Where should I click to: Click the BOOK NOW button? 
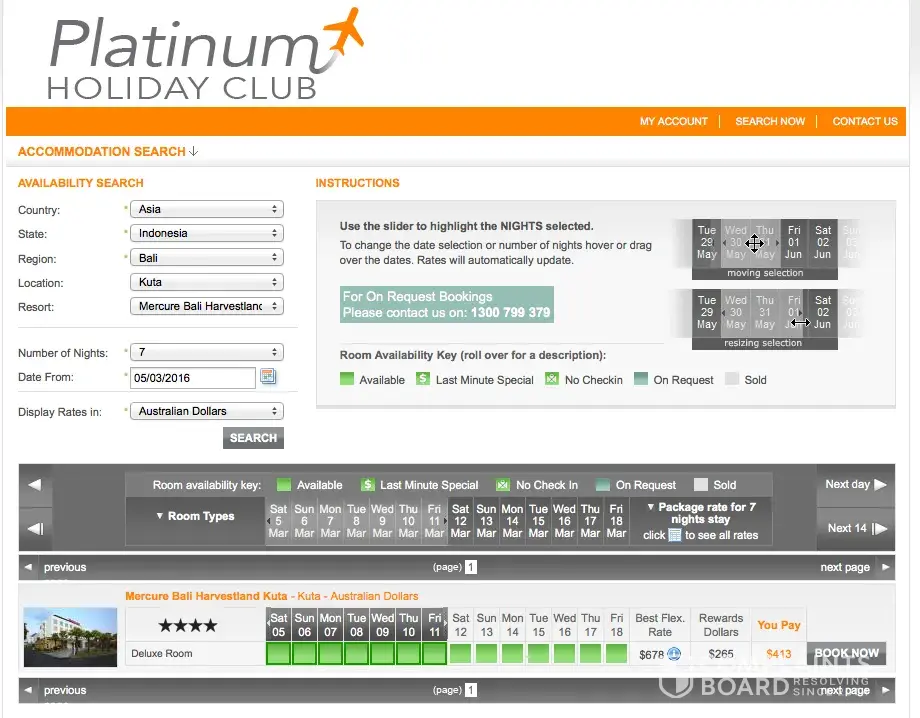point(845,654)
